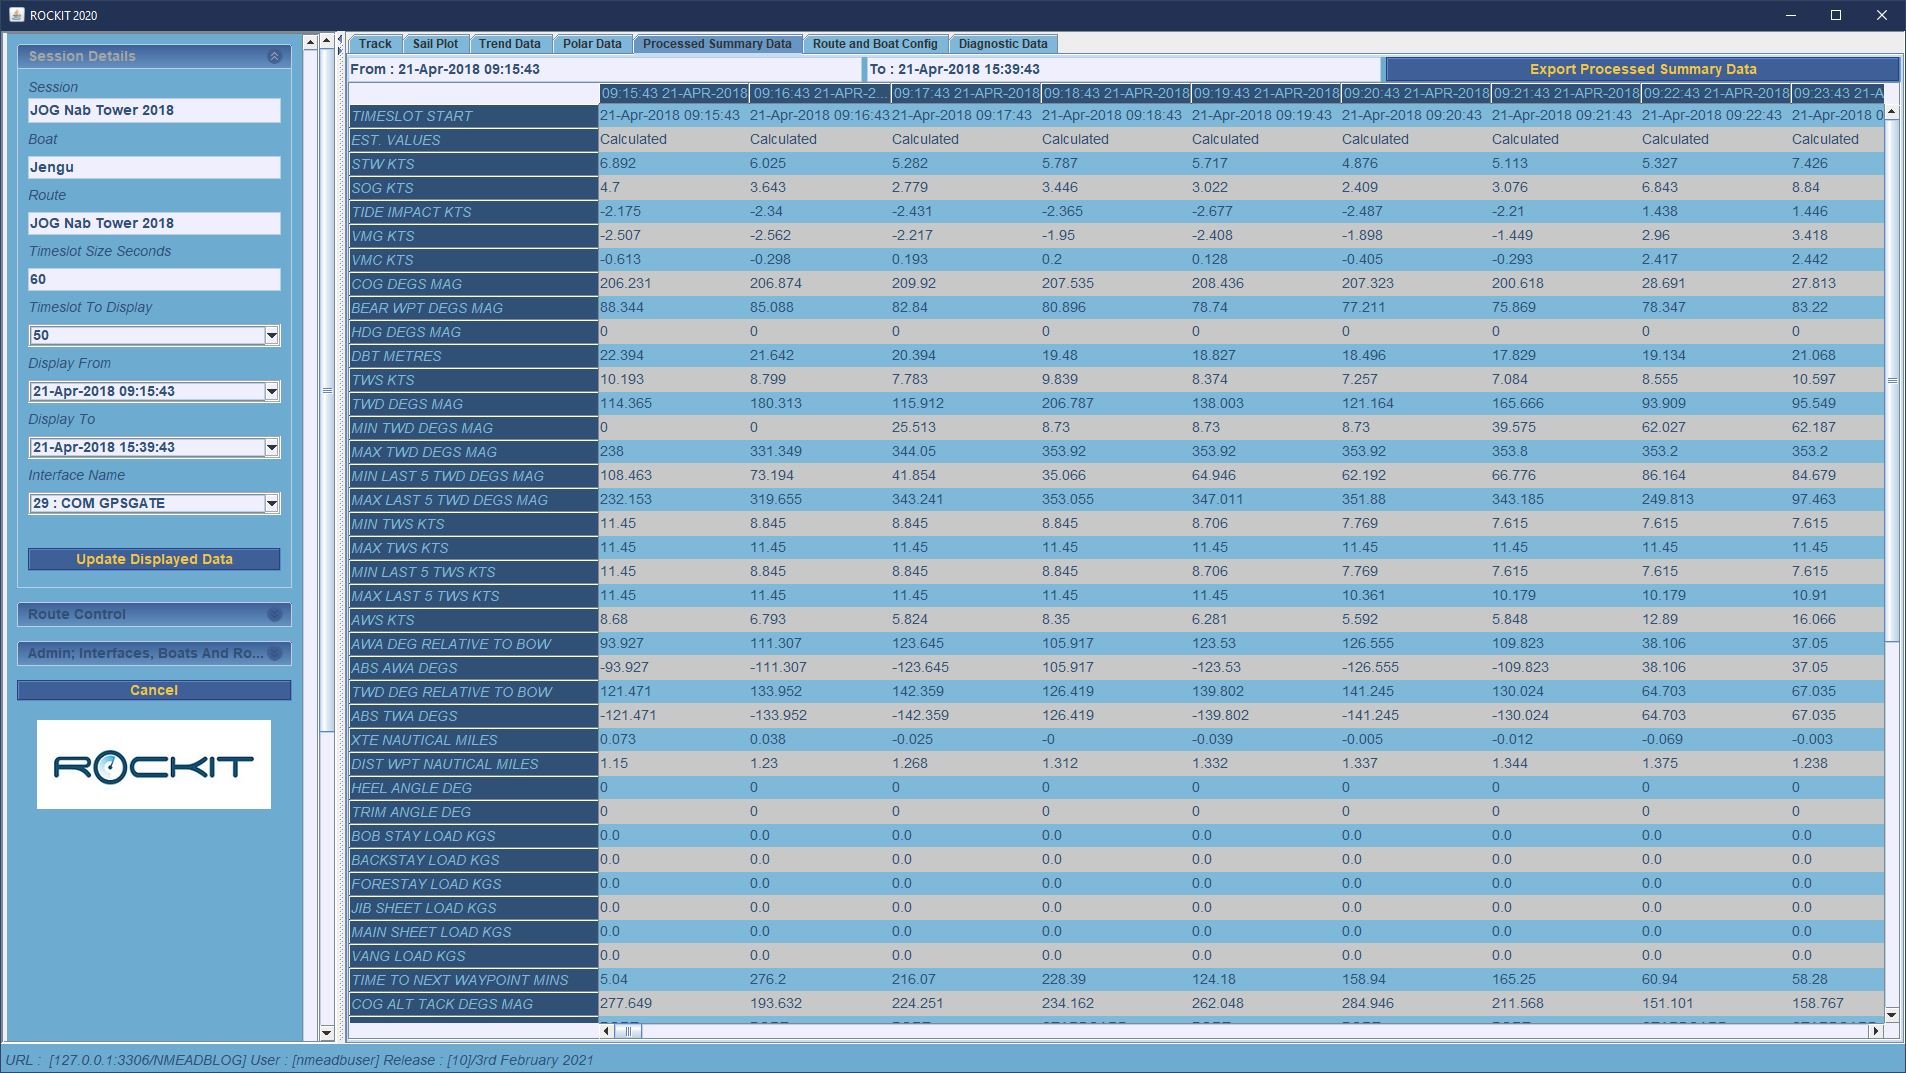Expand the Route Control panel
The width and height of the screenshot is (1906, 1073).
pos(274,615)
